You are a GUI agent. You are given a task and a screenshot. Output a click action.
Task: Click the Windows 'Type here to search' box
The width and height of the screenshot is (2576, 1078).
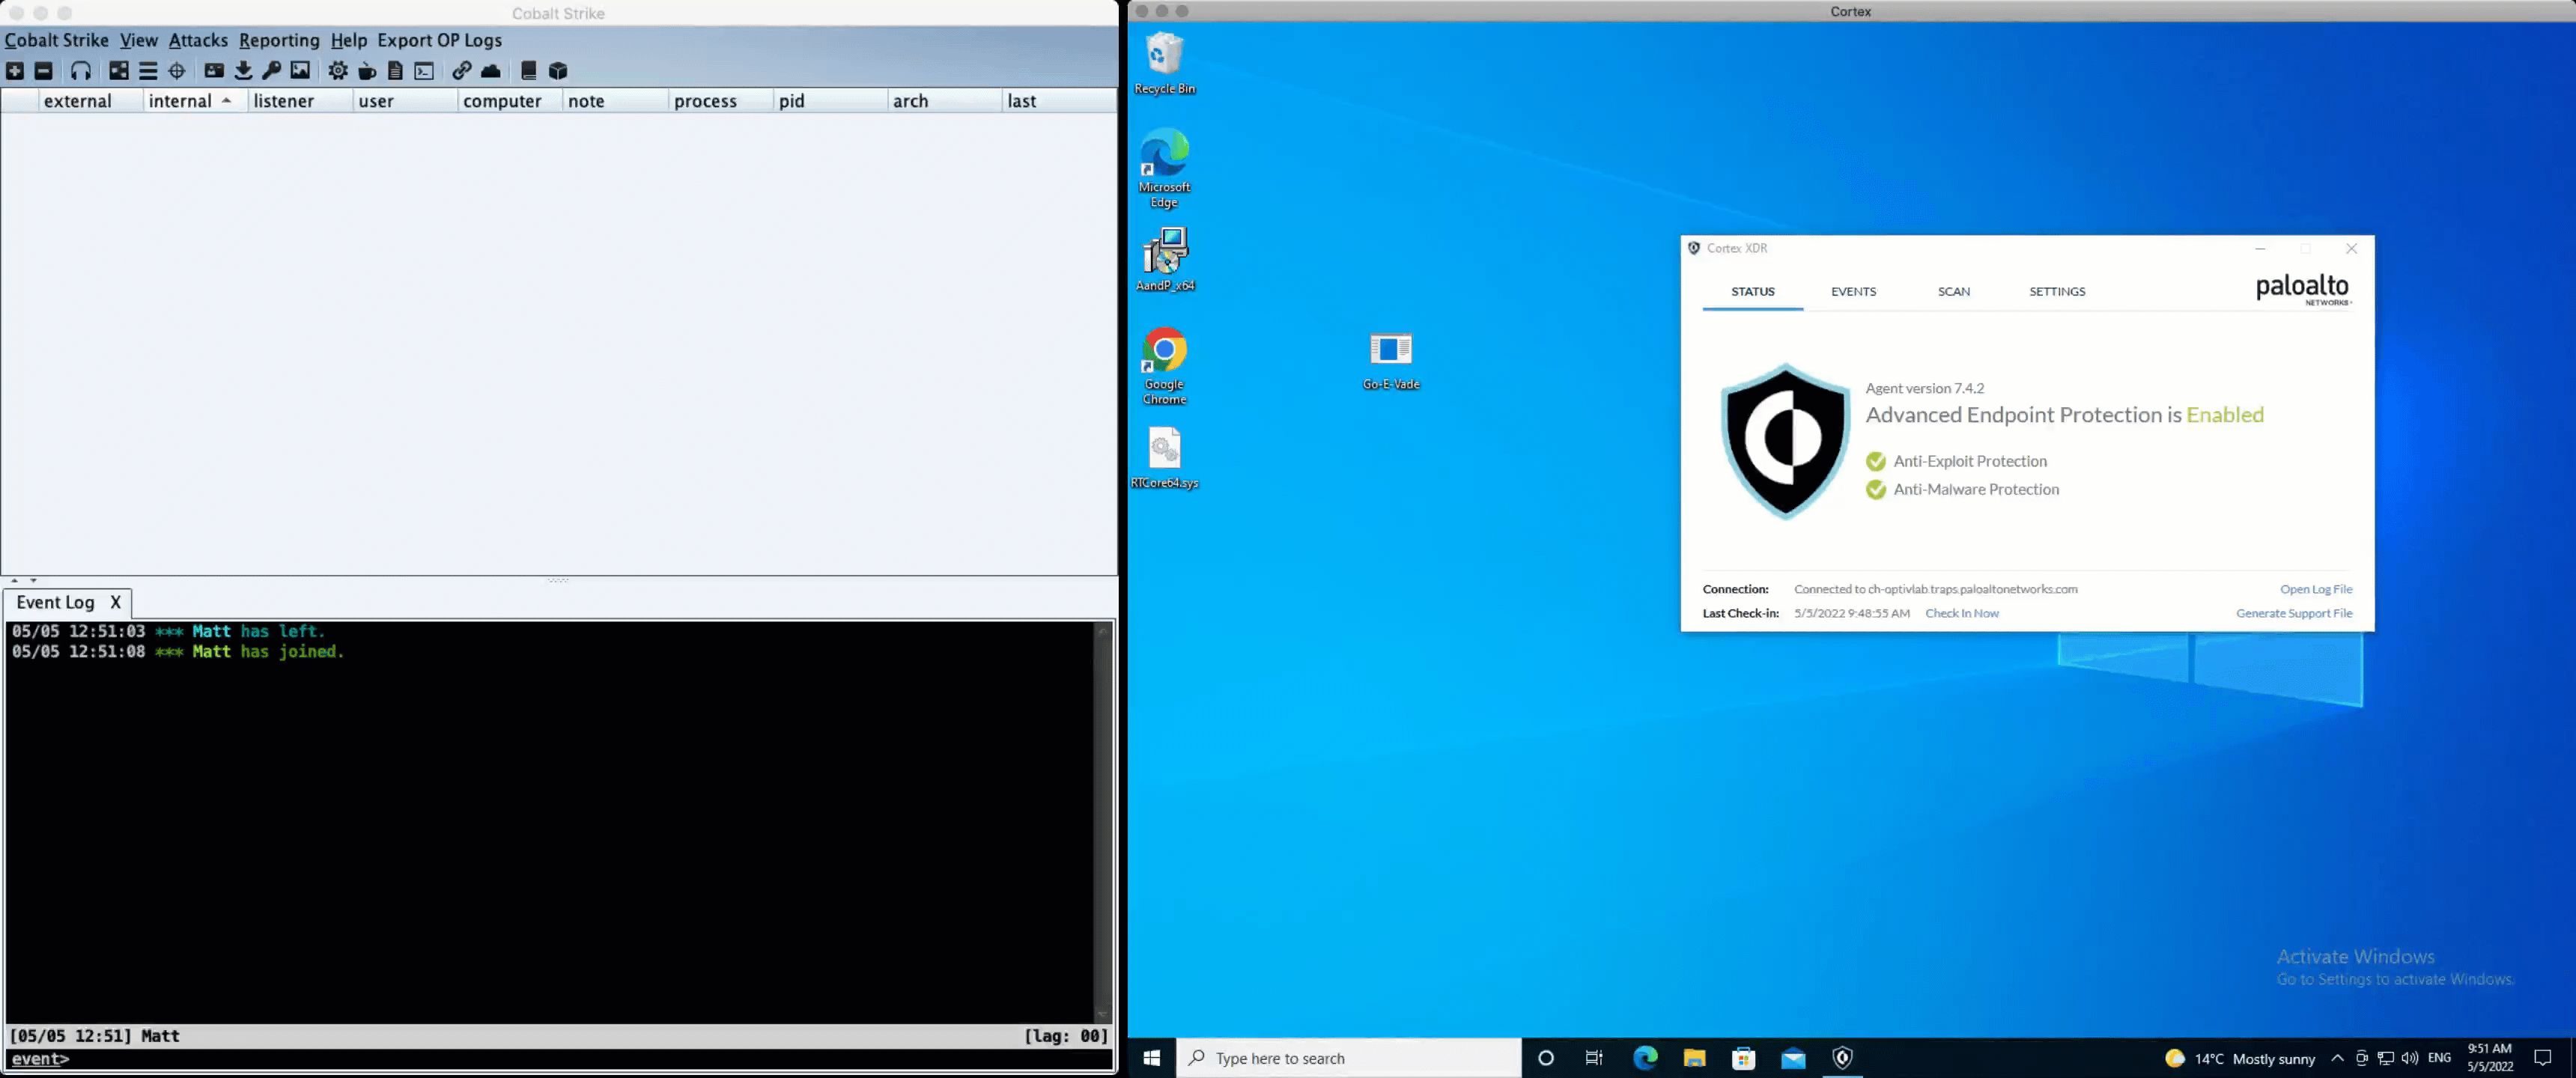tap(1349, 1058)
